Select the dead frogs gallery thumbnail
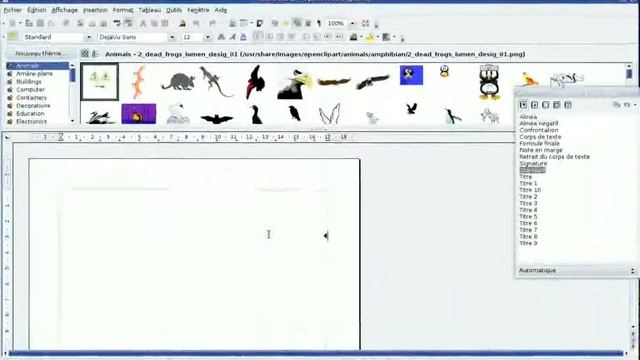 tap(100, 82)
